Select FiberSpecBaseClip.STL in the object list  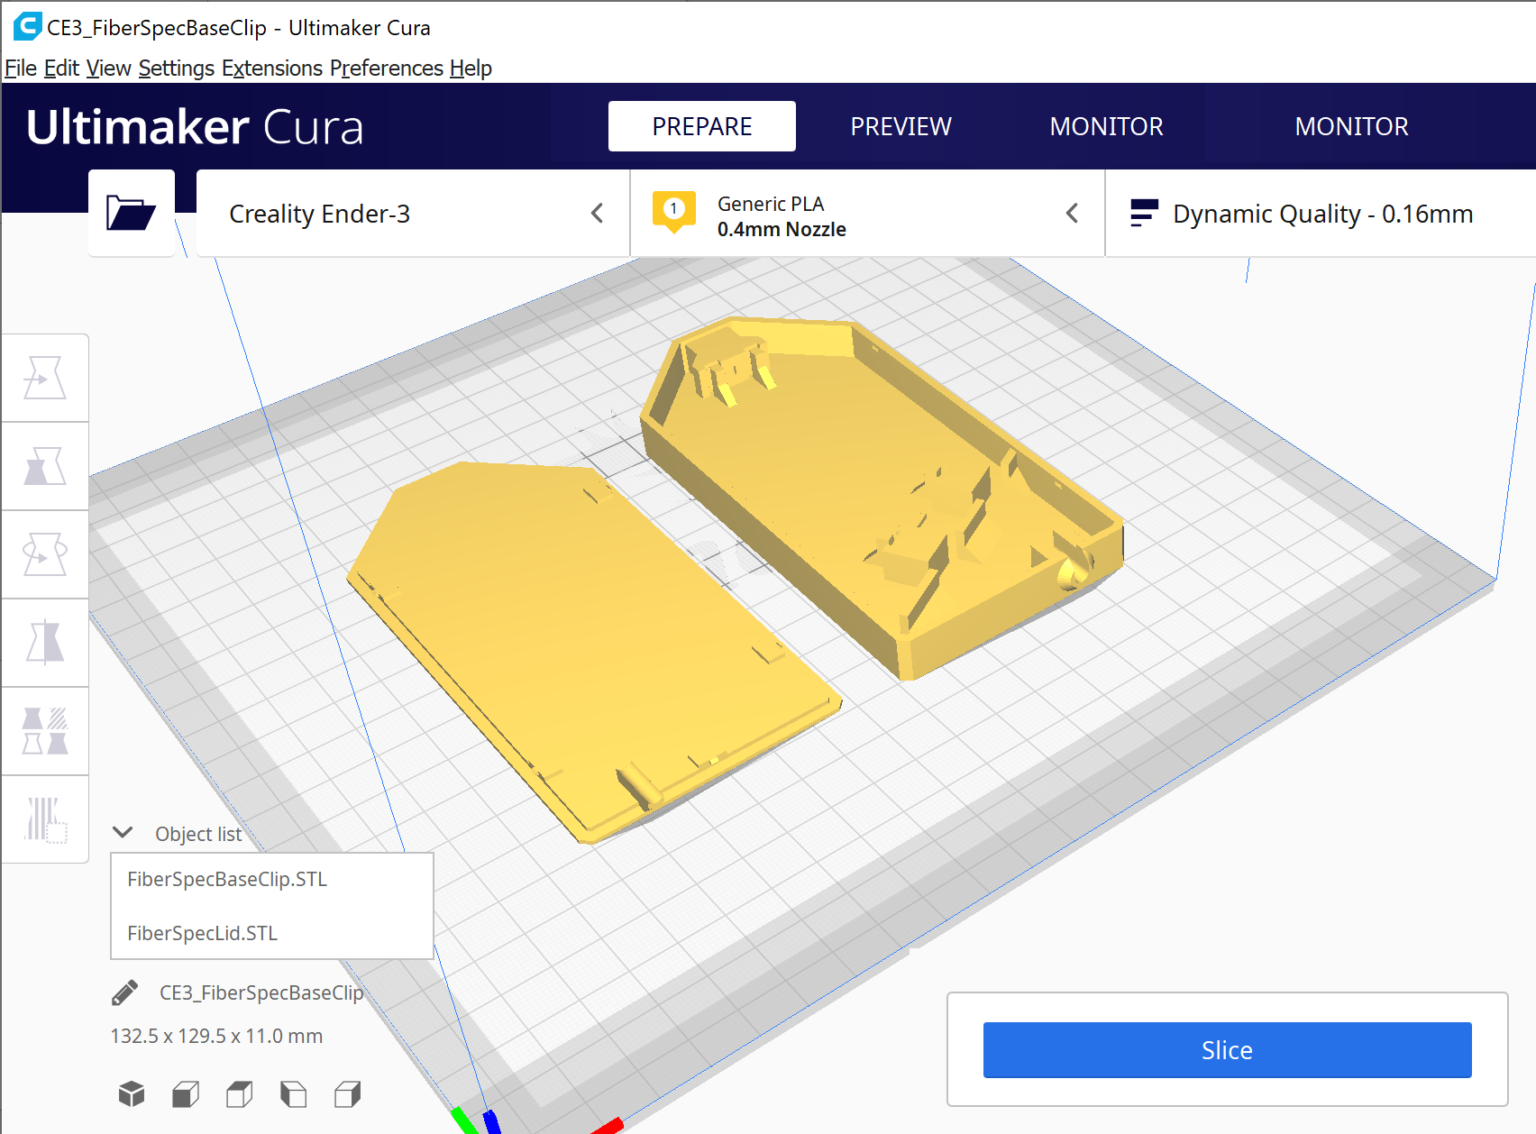227,879
